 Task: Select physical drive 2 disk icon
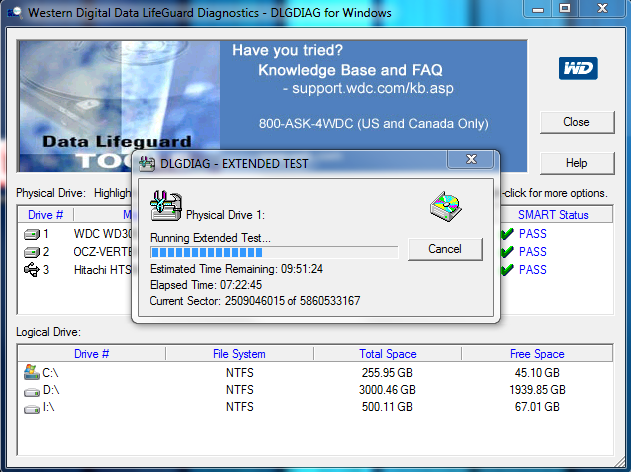coord(32,252)
